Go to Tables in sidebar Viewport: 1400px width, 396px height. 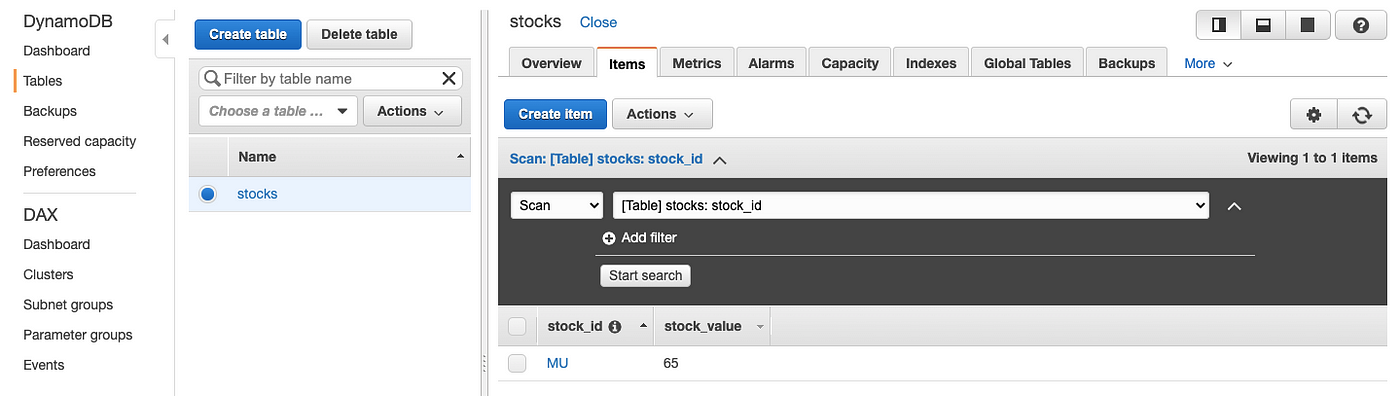(43, 81)
